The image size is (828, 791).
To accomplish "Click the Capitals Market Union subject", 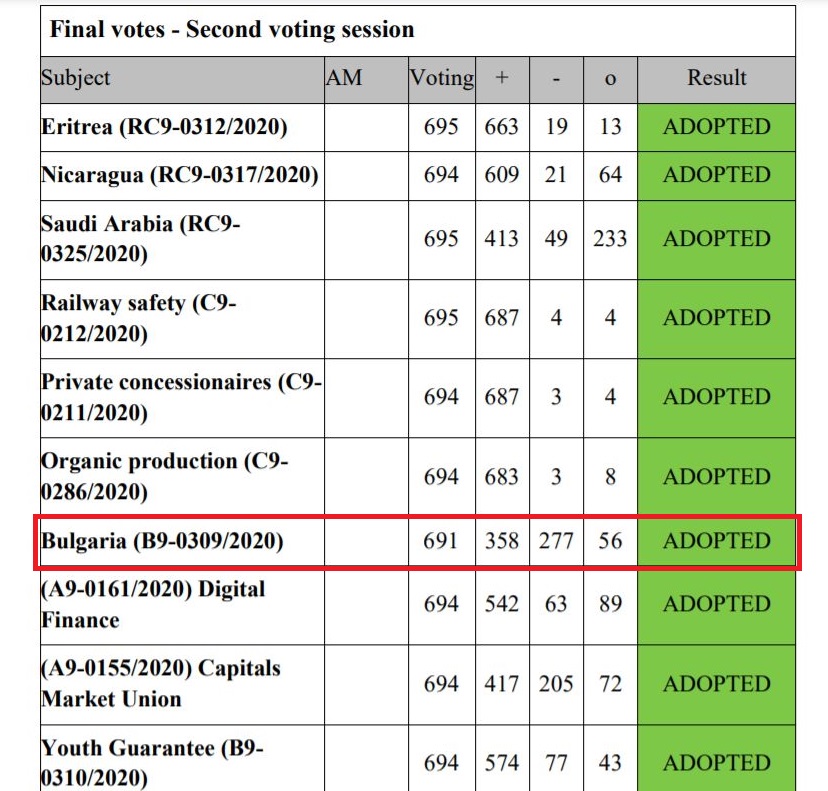I will pos(161,684).
